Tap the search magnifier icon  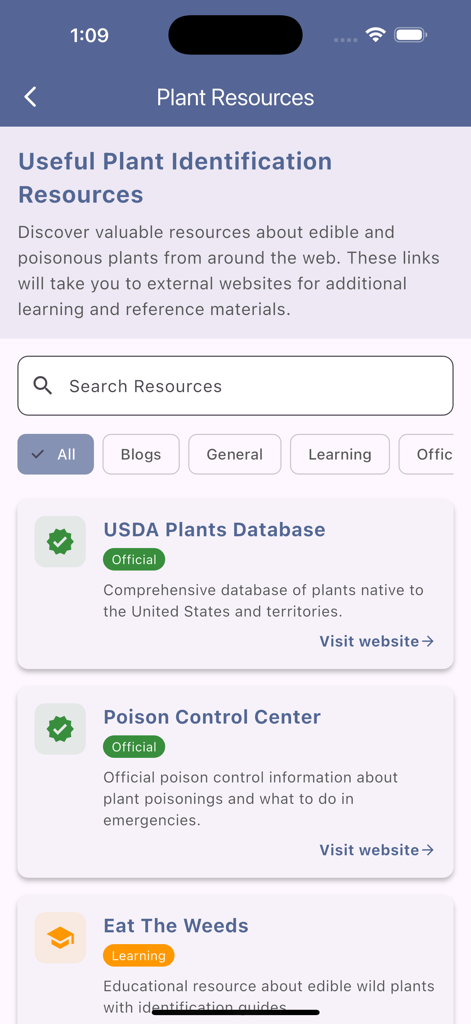(x=43, y=386)
